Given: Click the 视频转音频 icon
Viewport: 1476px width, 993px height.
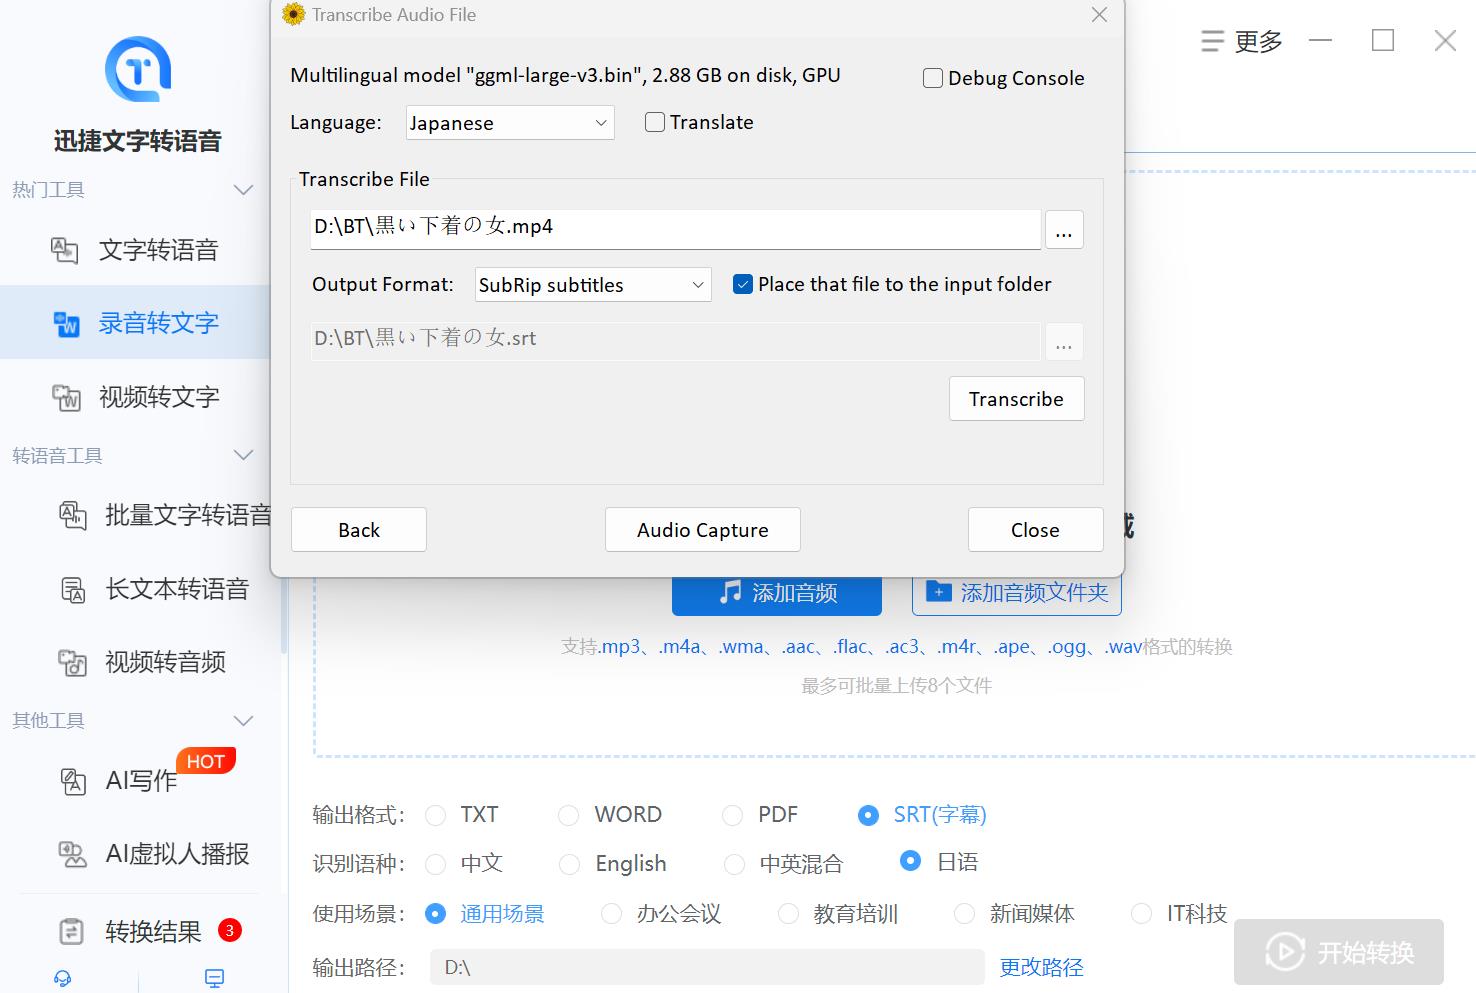Looking at the screenshot, I should (73, 662).
